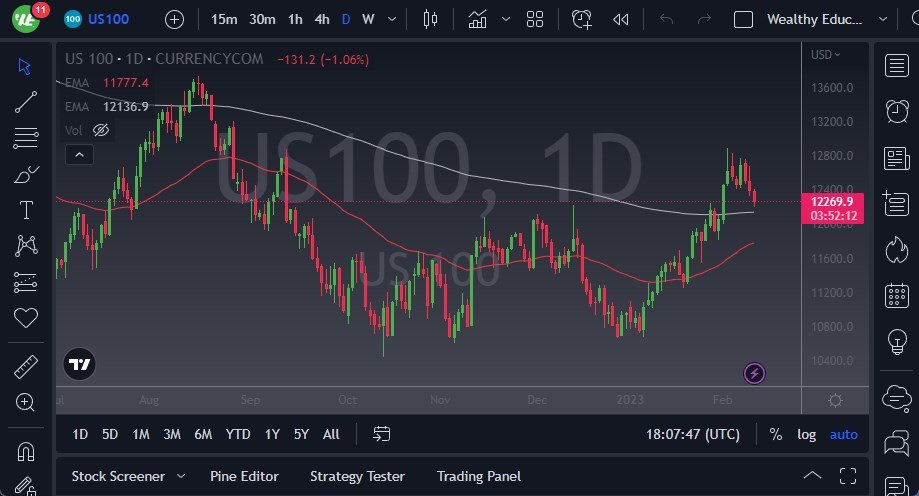Open the Watchlist panel icon
919x496 pixels.
pyautogui.click(x=897, y=66)
